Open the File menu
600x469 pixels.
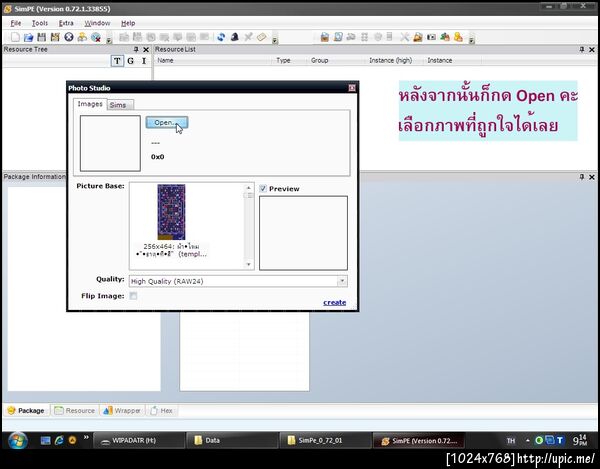pyautogui.click(x=16, y=23)
